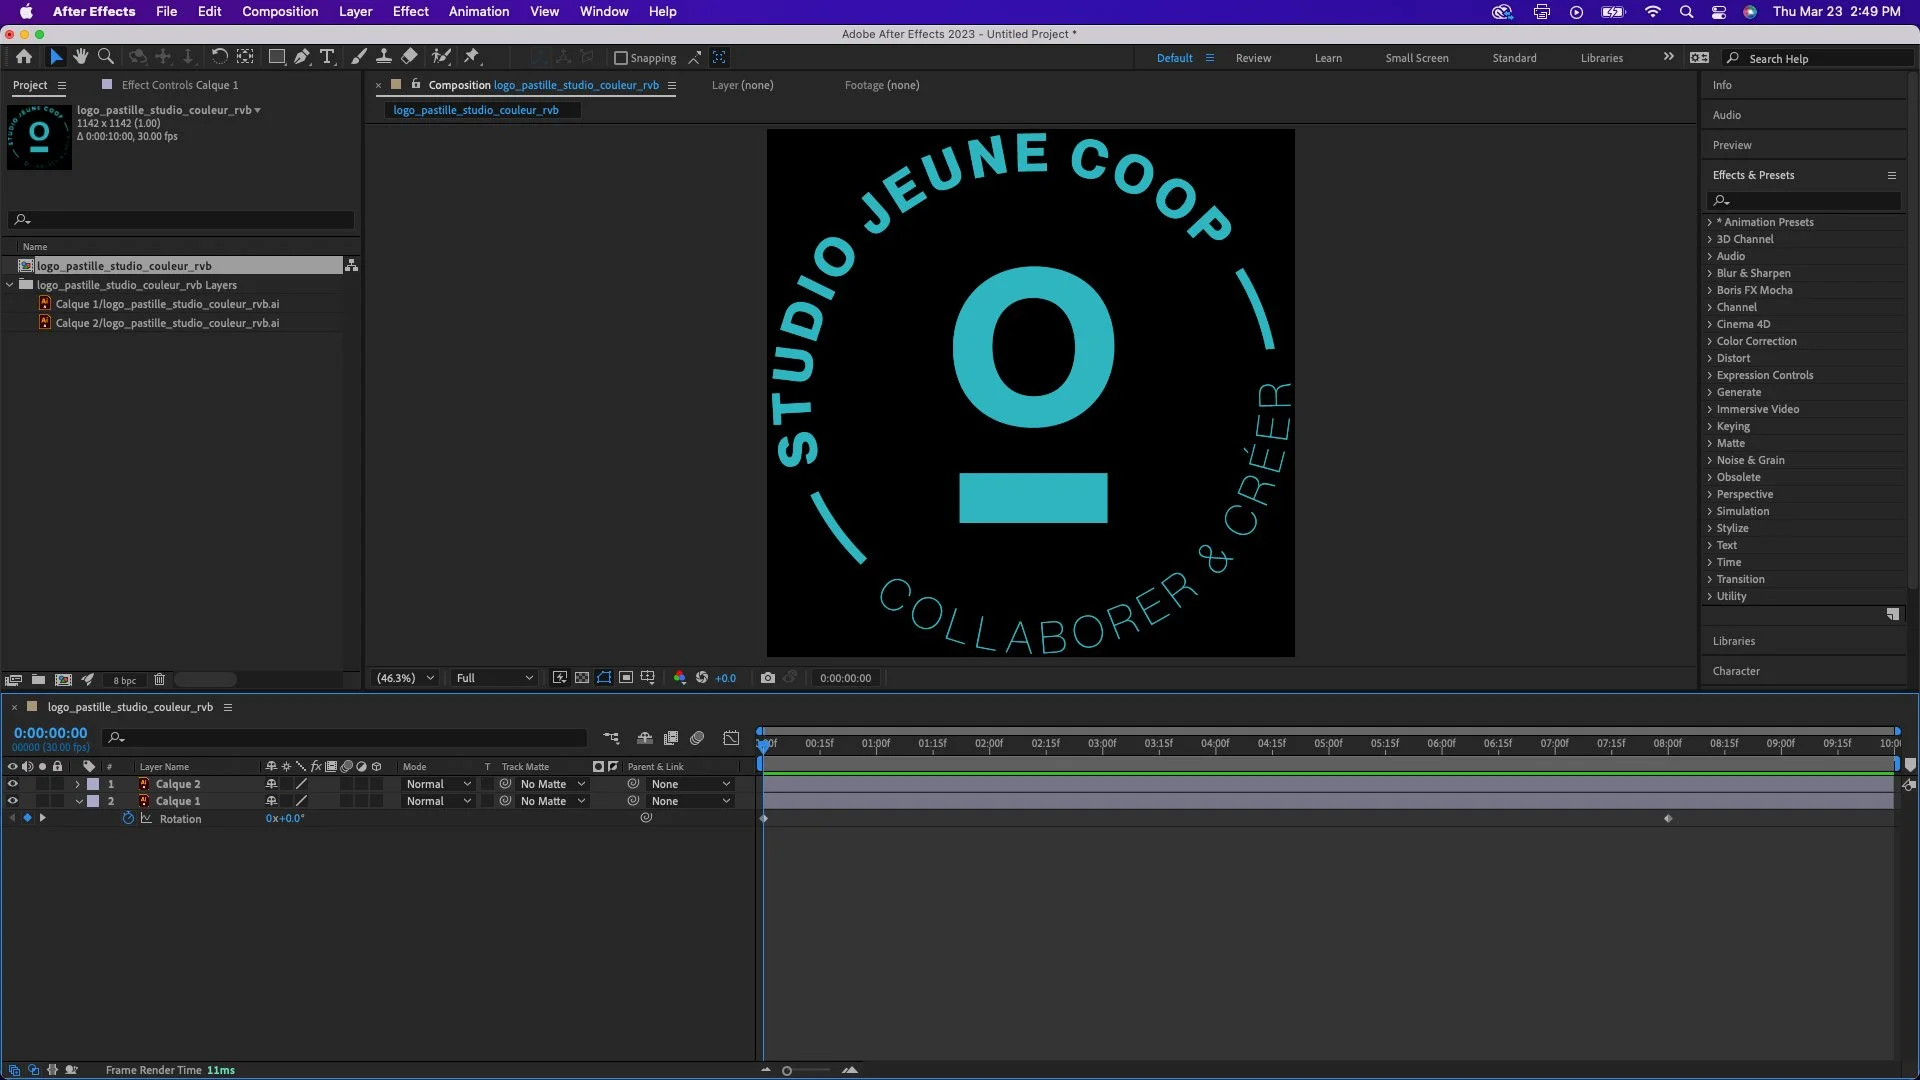Reset exposure aperture icon in viewer

pyautogui.click(x=702, y=678)
